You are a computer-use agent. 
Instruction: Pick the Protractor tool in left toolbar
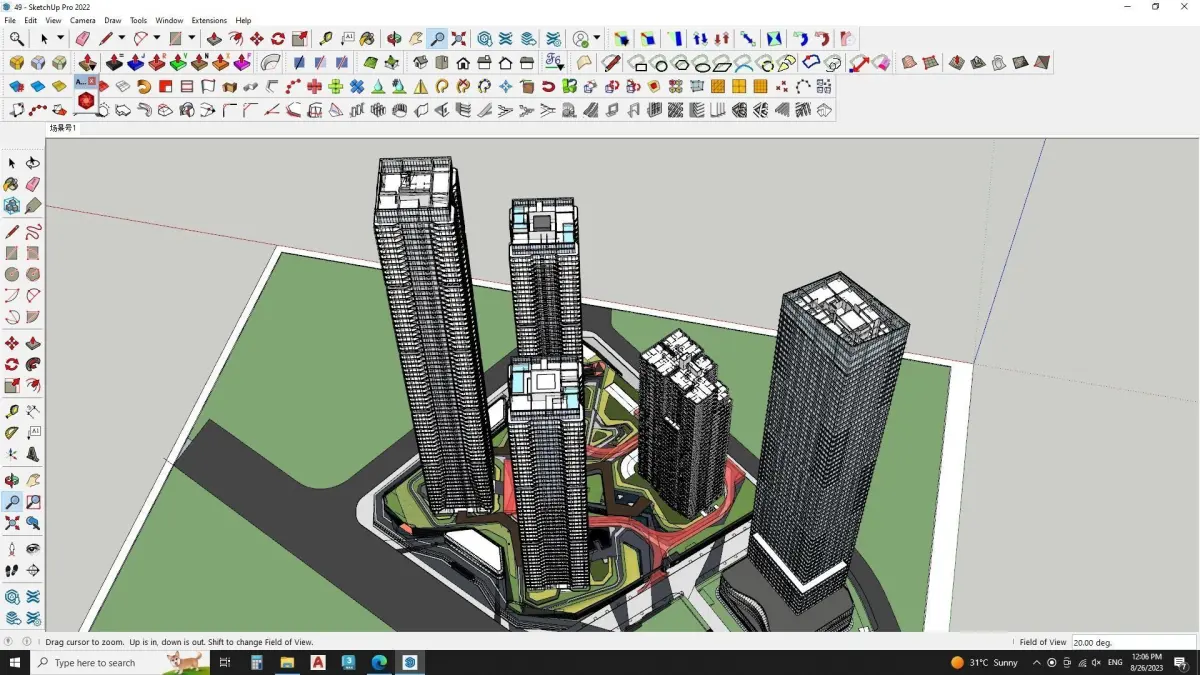pos(12,433)
